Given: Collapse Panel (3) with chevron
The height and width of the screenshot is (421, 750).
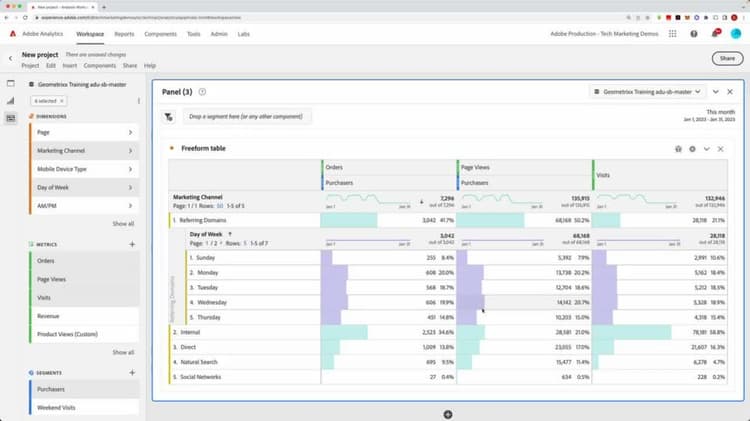Looking at the screenshot, I should point(716,92).
